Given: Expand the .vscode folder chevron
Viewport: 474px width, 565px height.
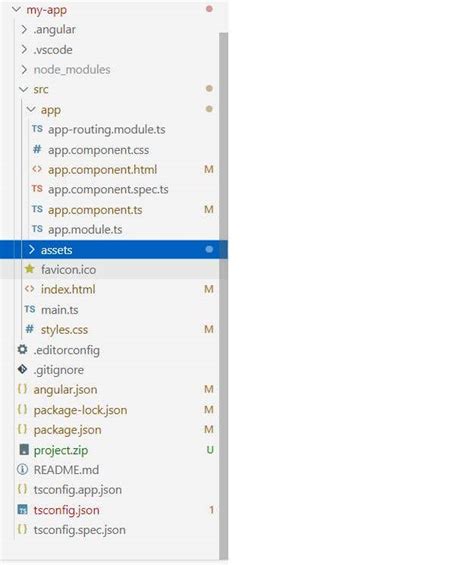Looking at the screenshot, I should coord(24,49).
